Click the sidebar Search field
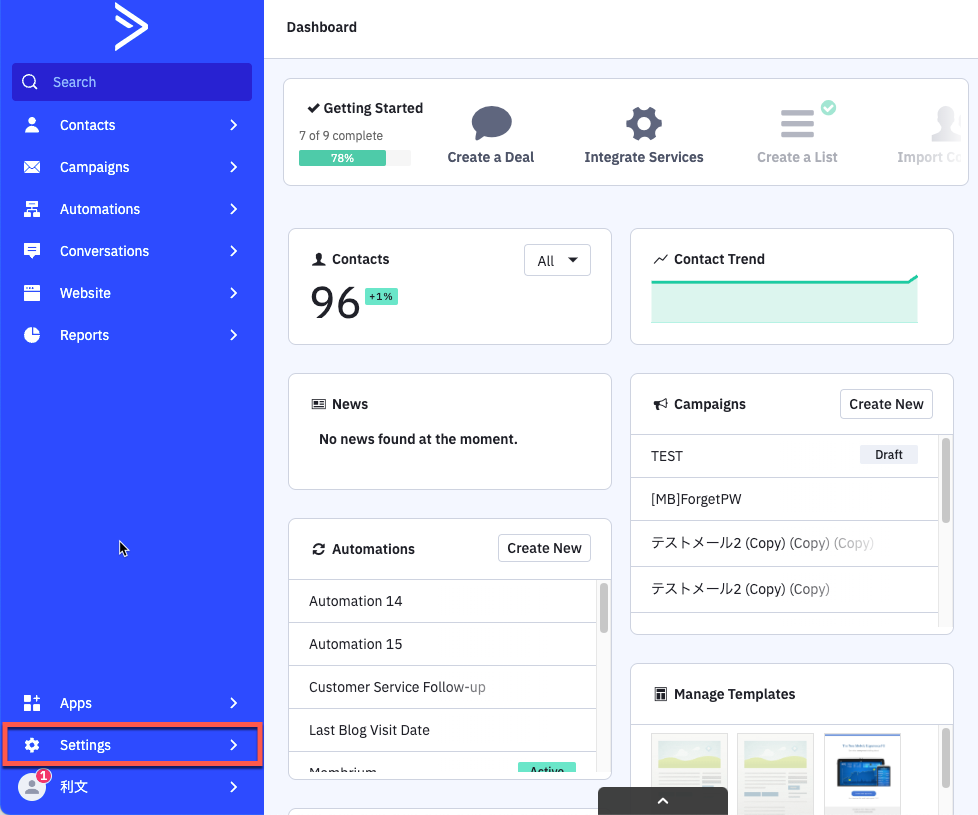The image size is (978, 815). tap(132, 82)
